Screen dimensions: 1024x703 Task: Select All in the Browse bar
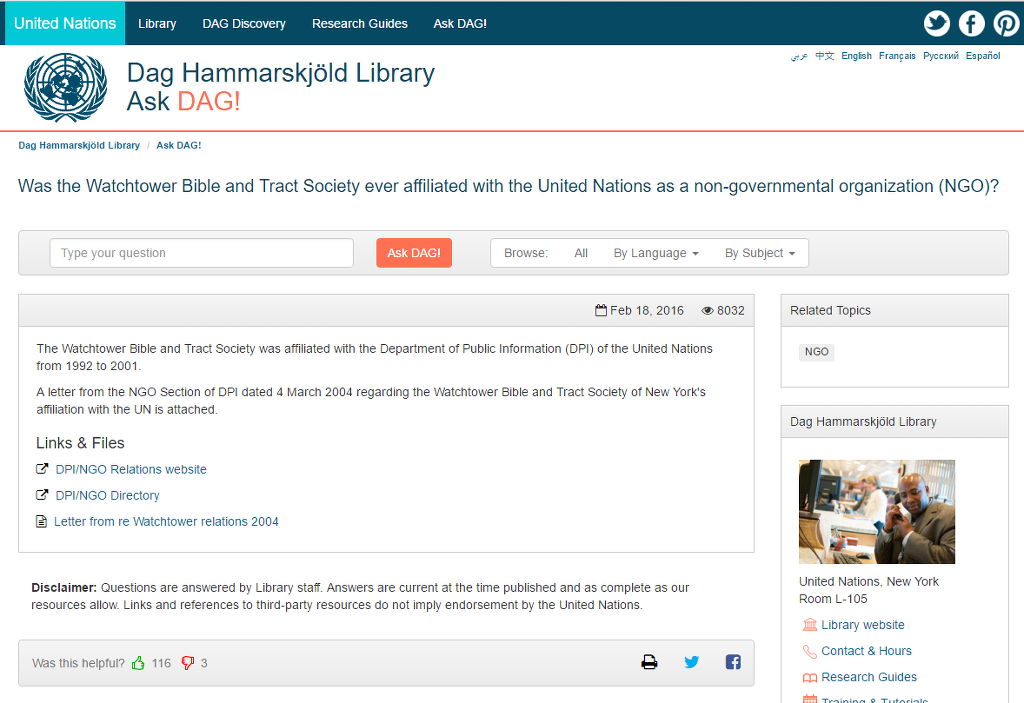[x=581, y=253]
